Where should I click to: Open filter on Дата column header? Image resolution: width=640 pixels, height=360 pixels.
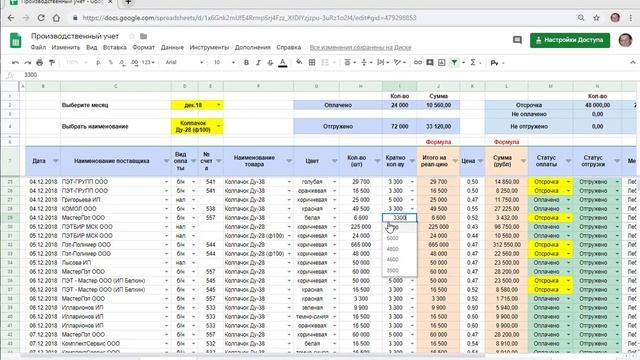[56, 161]
